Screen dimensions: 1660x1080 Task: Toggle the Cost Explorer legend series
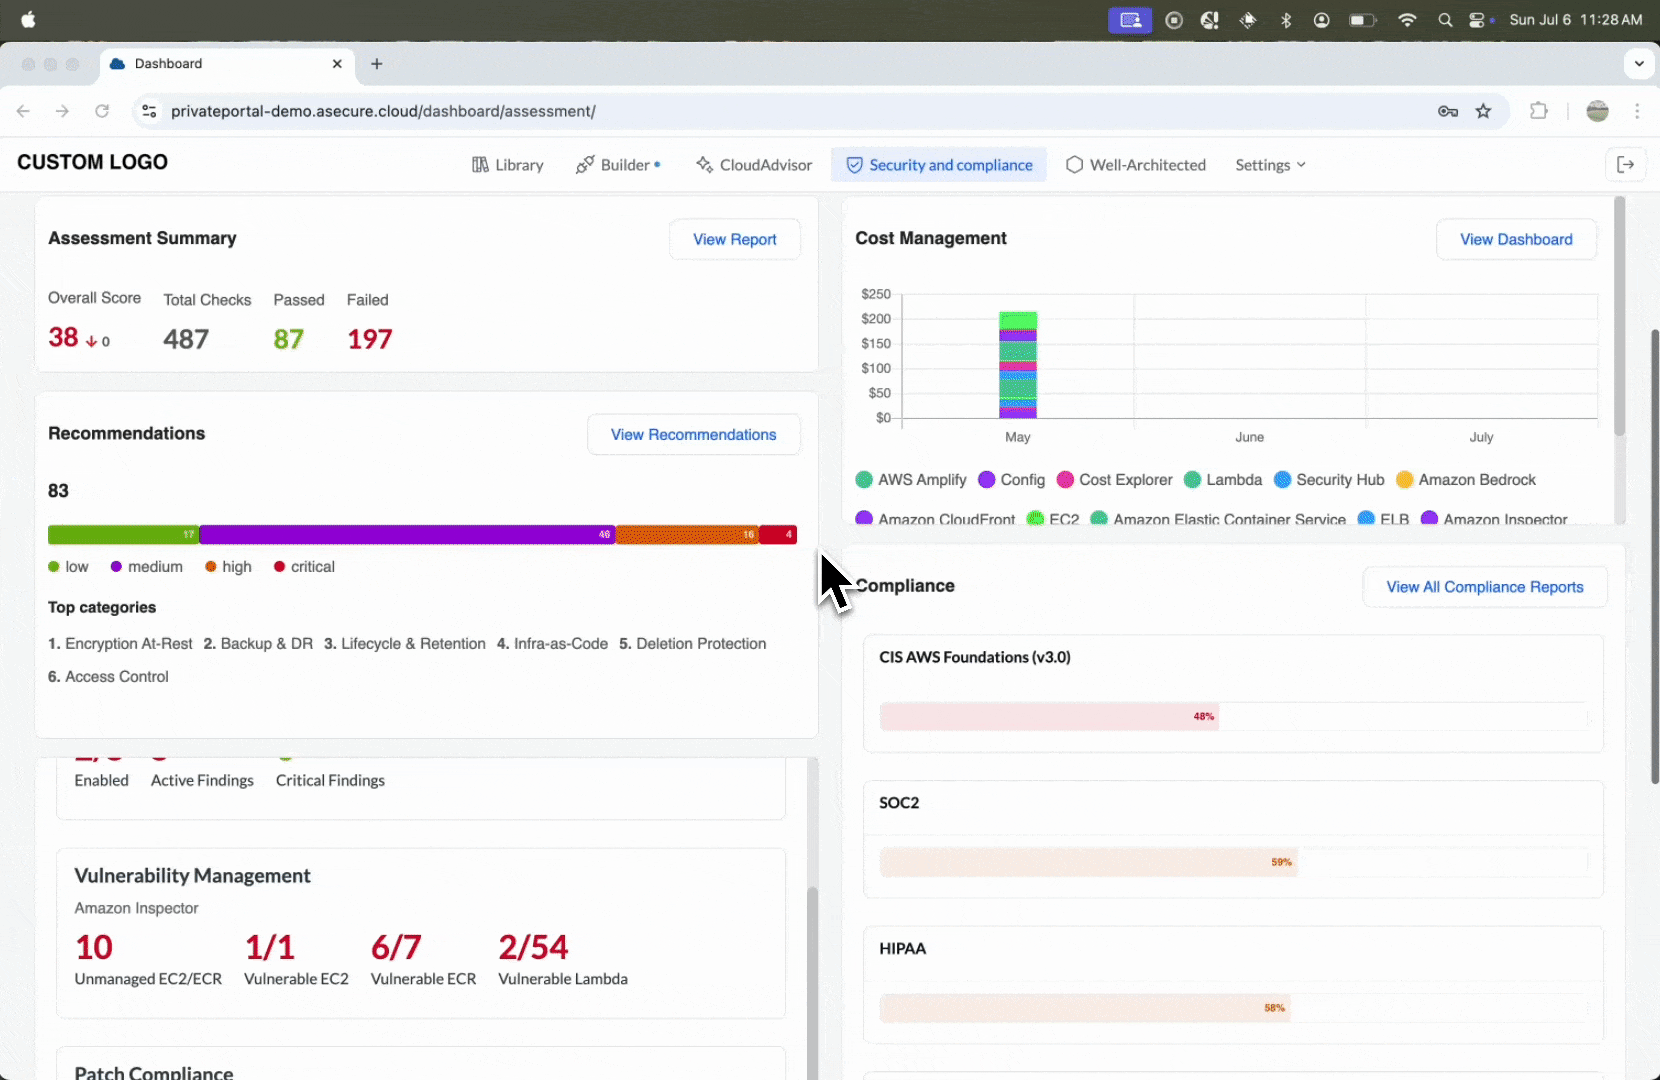(x=1114, y=480)
